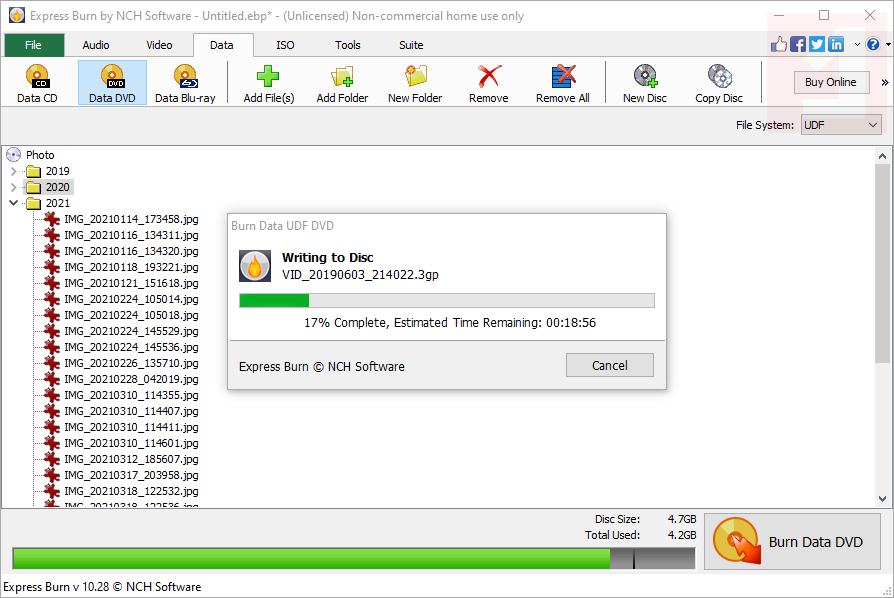894x598 pixels.
Task: Select the 2020 folder
Action: pyautogui.click(x=58, y=187)
